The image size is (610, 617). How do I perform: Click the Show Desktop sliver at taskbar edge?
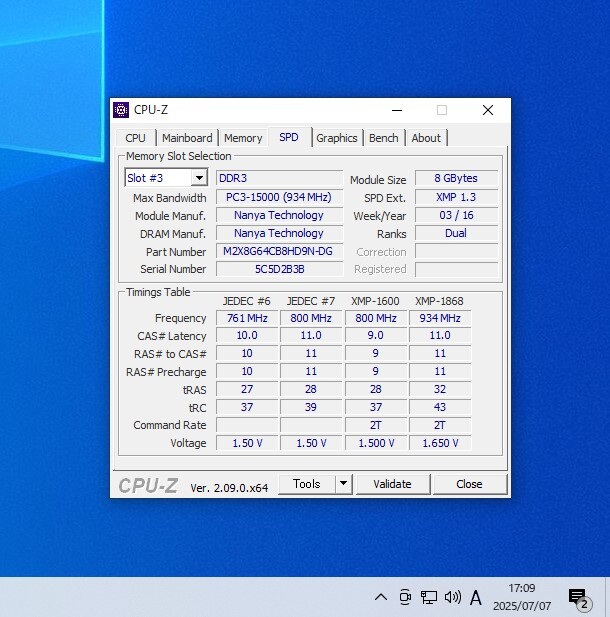pyautogui.click(x=607, y=597)
